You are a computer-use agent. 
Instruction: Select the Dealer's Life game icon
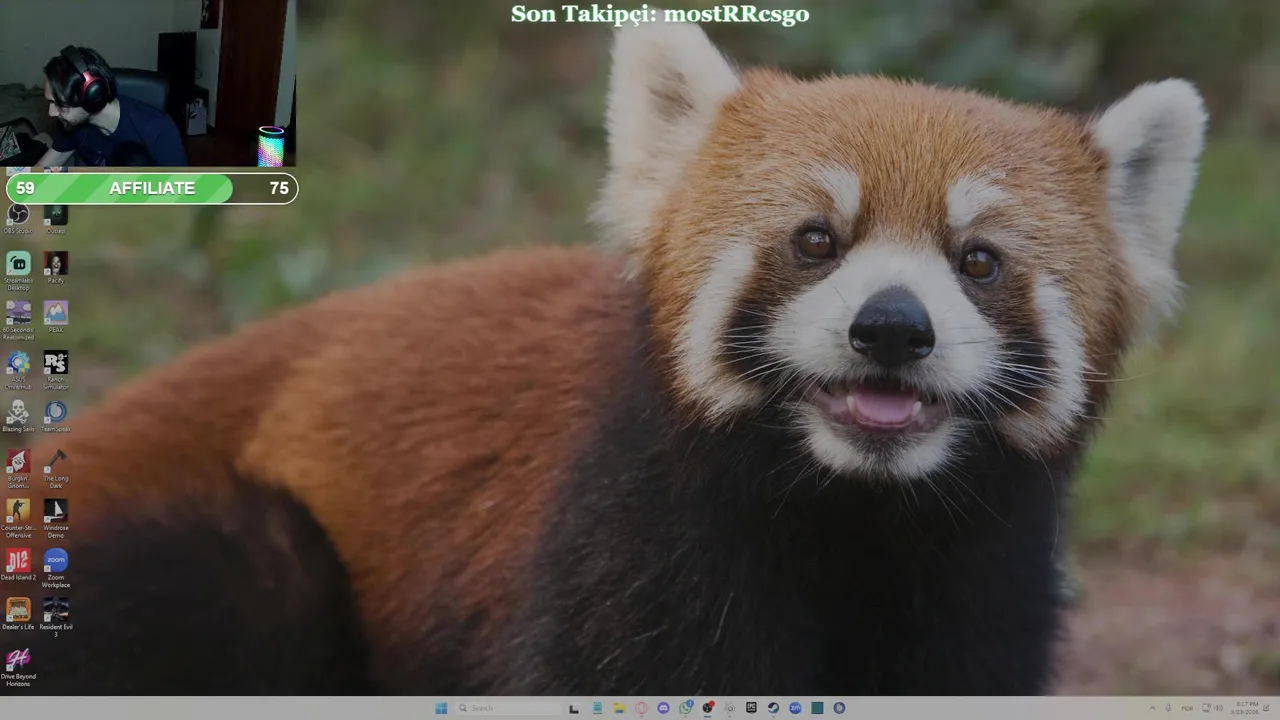18,614
